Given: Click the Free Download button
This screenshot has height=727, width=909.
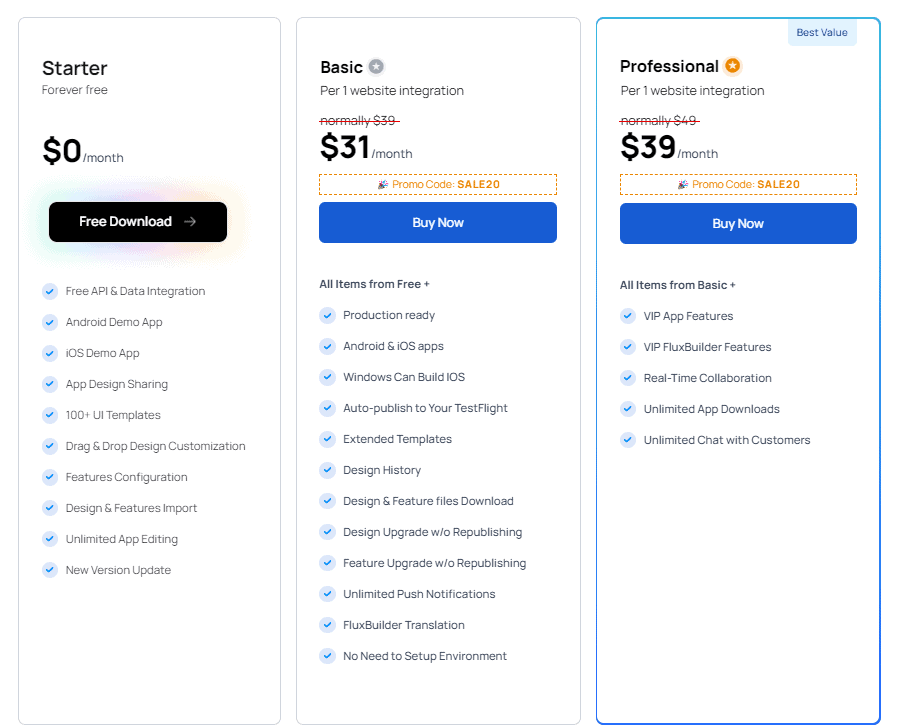Looking at the screenshot, I should 137,221.
